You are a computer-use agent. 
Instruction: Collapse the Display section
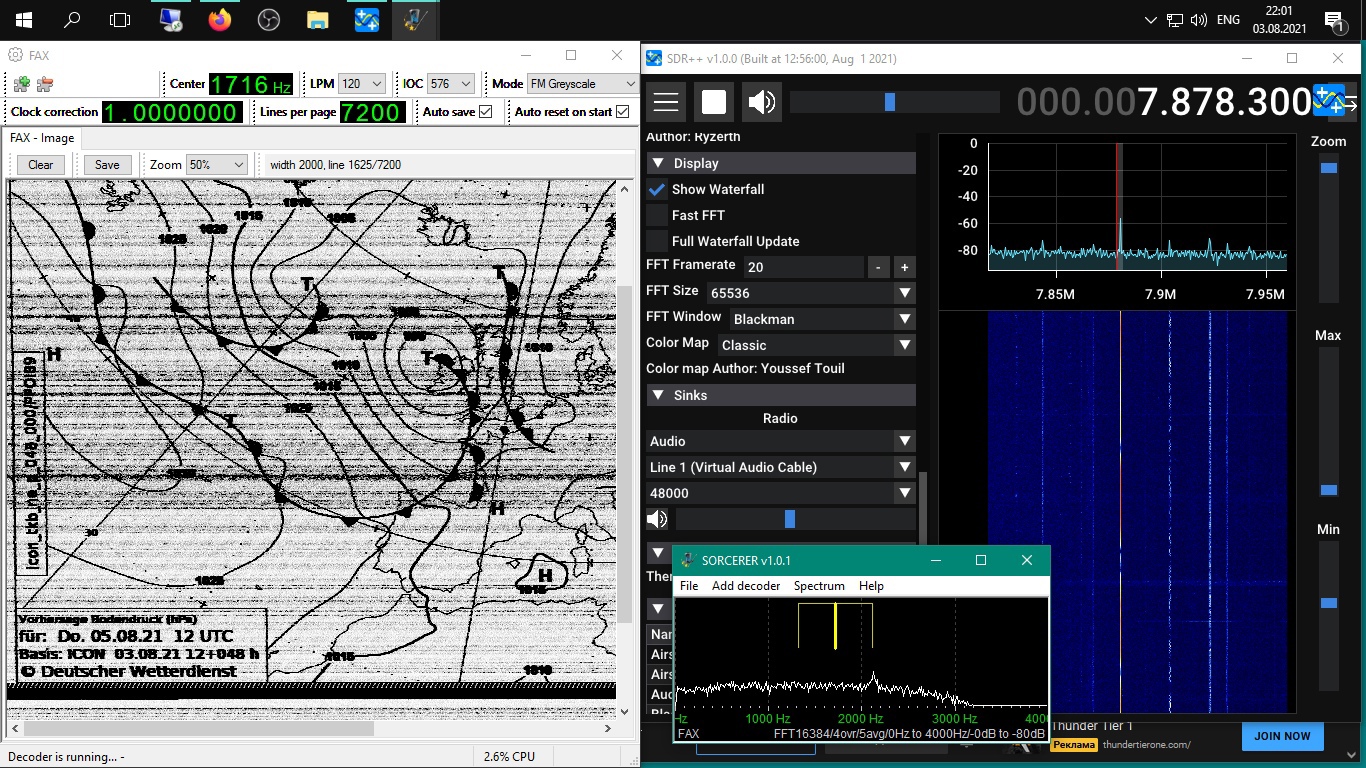(658, 163)
